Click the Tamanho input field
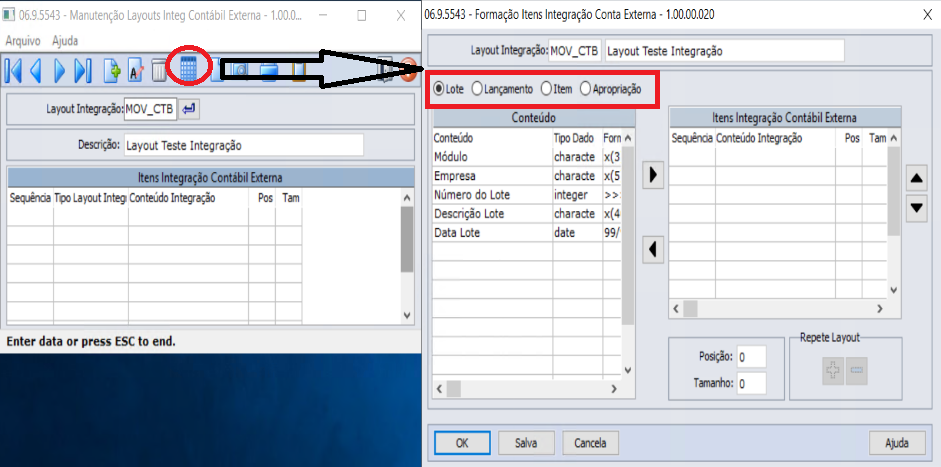Image resolution: width=941 pixels, height=467 pixels. tap(751, 383)
